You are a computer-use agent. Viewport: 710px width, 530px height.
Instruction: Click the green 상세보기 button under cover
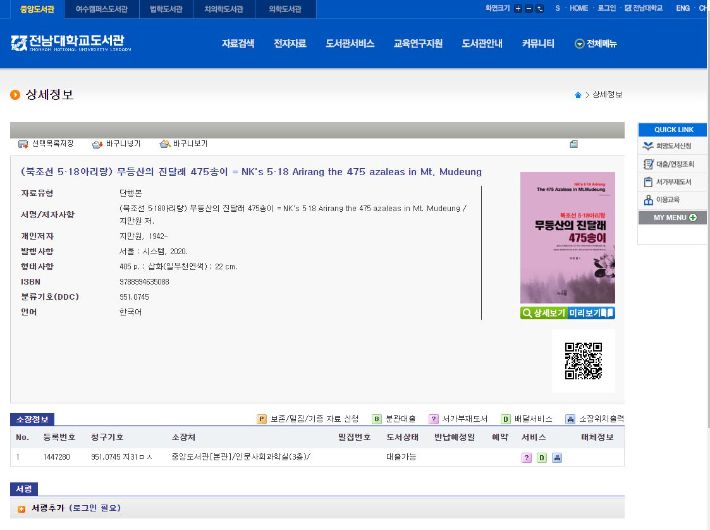pyautogui.click(x=543, y=313)
